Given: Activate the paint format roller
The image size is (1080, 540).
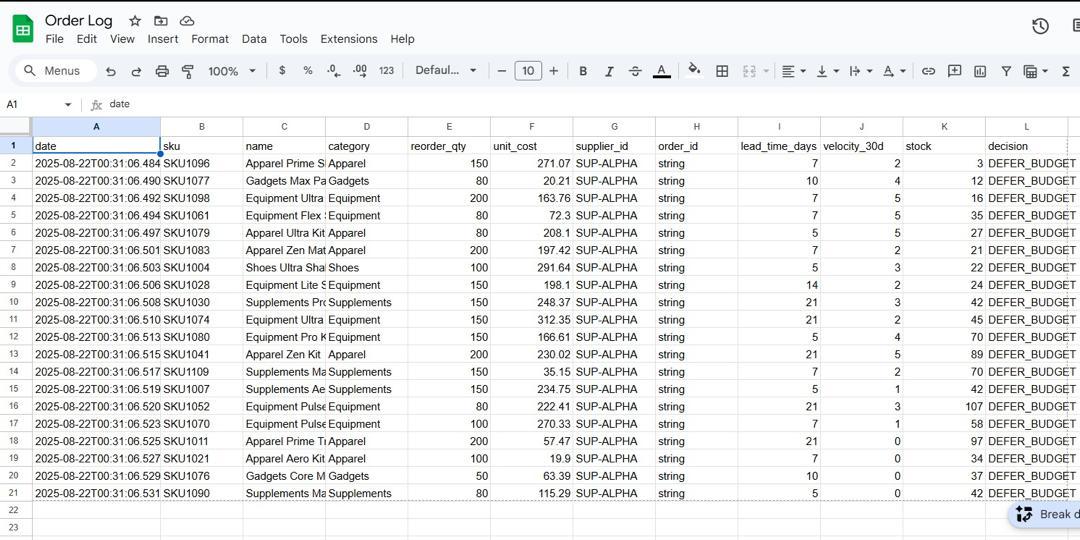Looking at the screenshot, I should [187, 71].
